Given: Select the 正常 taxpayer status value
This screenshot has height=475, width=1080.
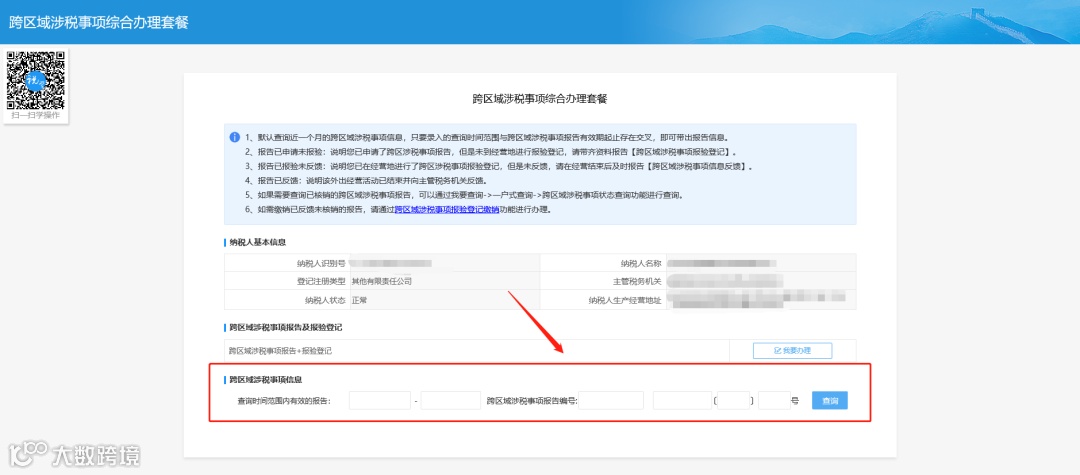Looking at the screenshot, I should pos(360,299).
